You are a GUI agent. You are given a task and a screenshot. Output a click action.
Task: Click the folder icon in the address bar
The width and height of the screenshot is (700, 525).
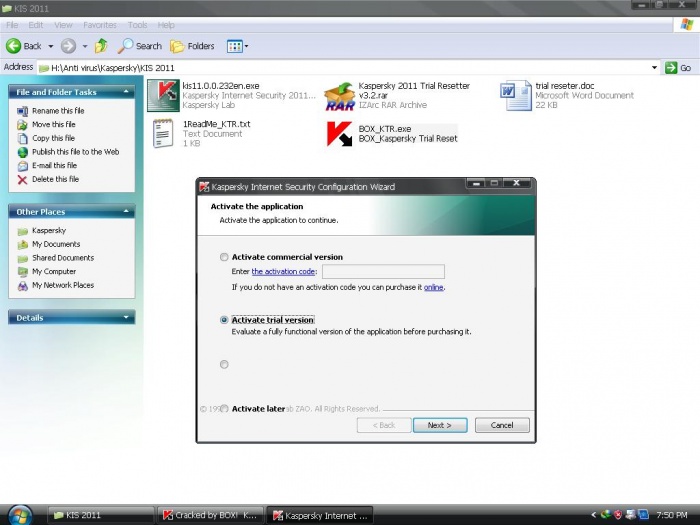click(44, 68)
